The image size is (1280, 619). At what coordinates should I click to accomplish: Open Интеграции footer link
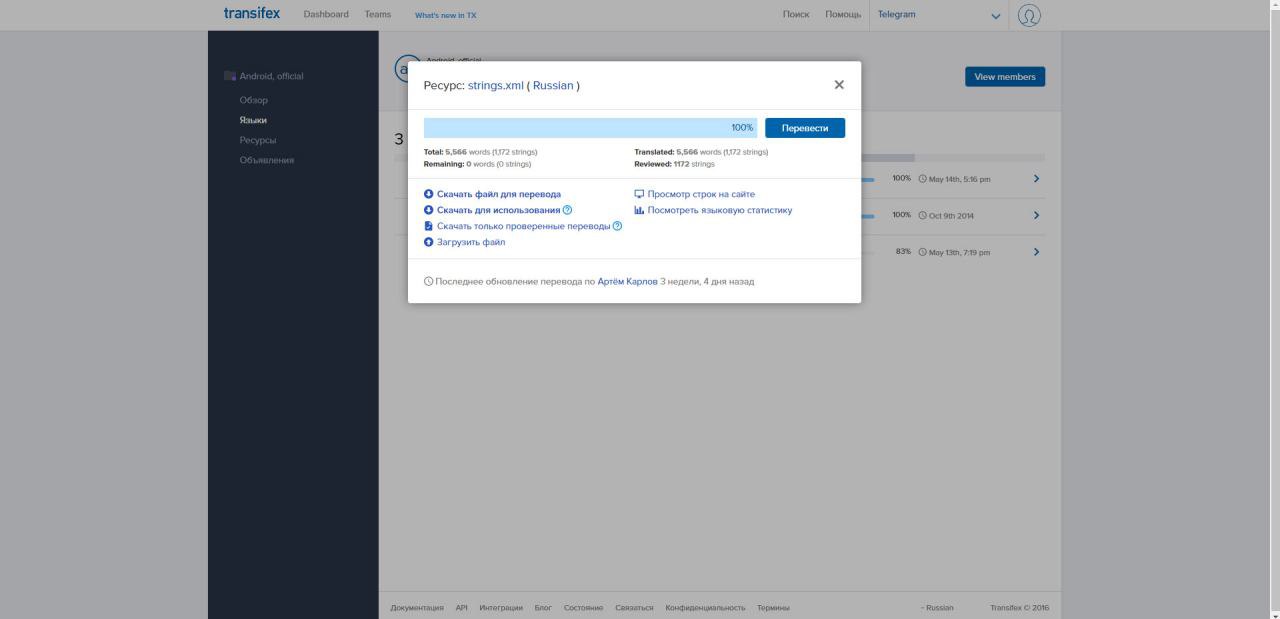(501, 608)
